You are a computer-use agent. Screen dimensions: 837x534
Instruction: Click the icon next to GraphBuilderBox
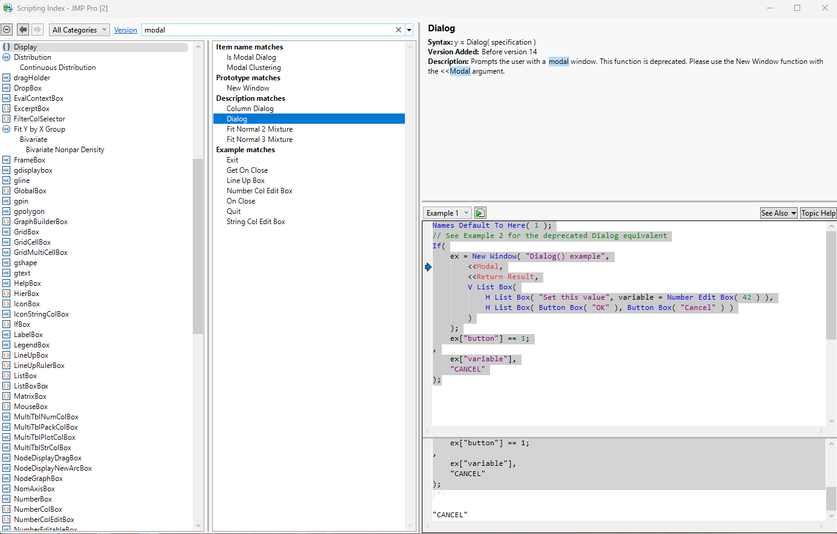click(7, 222)
